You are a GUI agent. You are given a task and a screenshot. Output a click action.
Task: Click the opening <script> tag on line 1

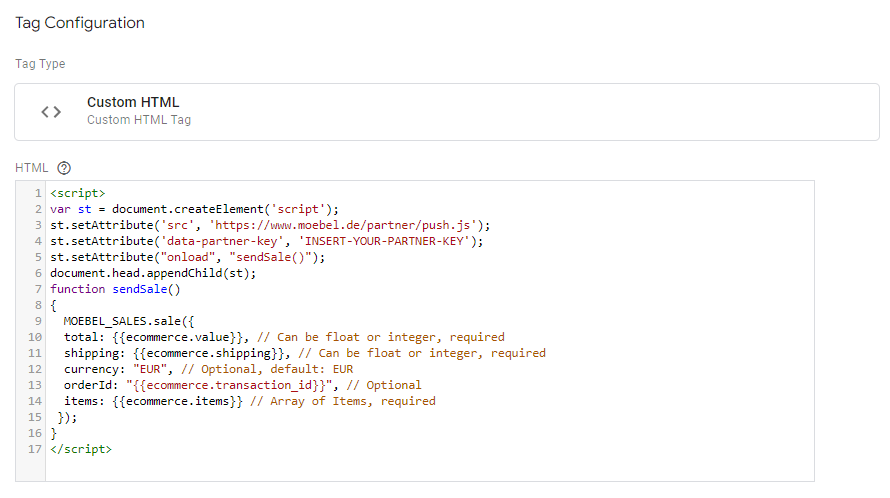pos(78,193)
